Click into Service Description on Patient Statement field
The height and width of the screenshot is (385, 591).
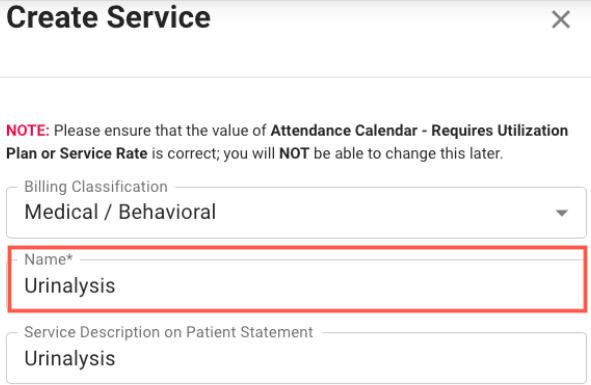click(296, 358)
